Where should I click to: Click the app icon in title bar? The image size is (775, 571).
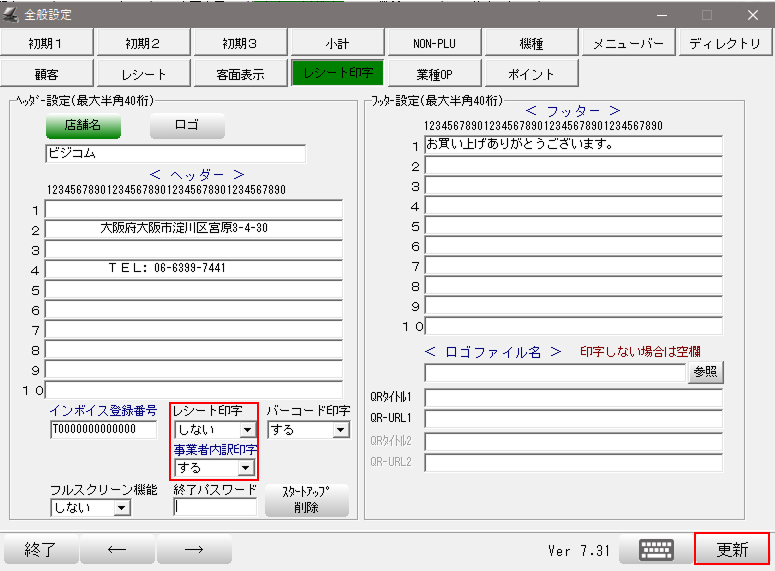click(x=11, y=14)
